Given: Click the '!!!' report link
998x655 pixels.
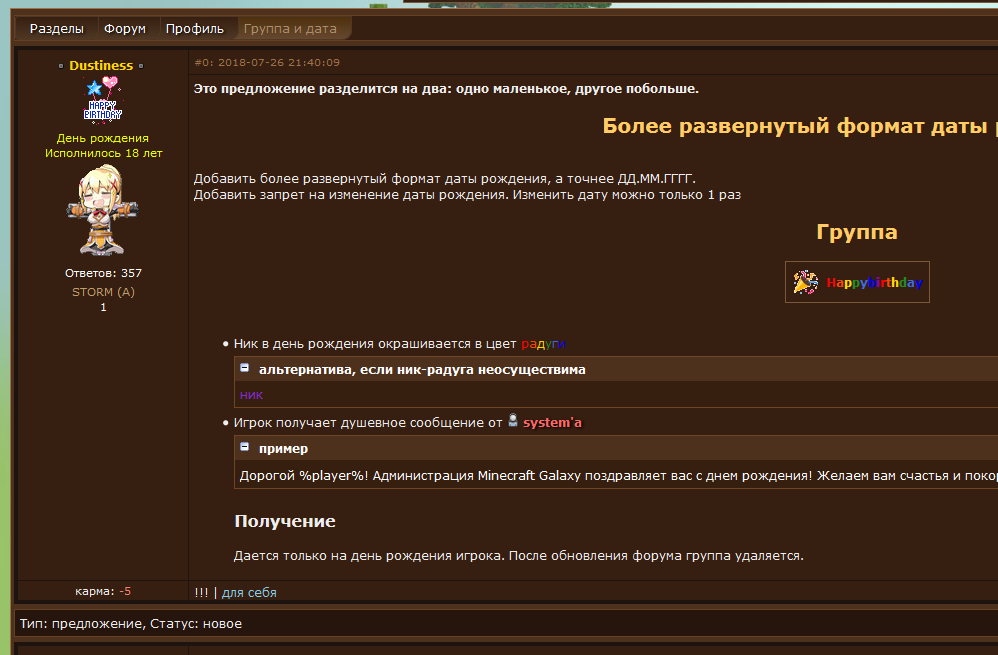Looking at the screenshot, I should [x=202, y=592].
